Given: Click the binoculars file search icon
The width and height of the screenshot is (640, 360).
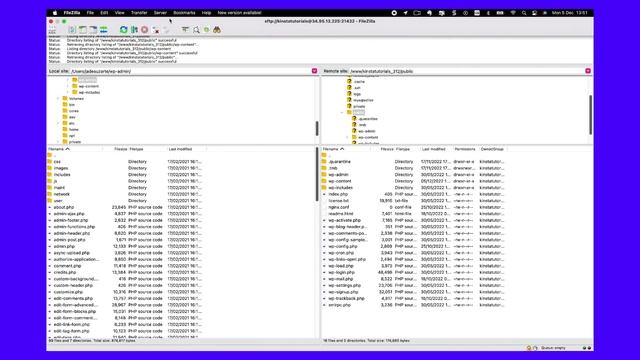Looking at the screenshot, I should 217,30.
